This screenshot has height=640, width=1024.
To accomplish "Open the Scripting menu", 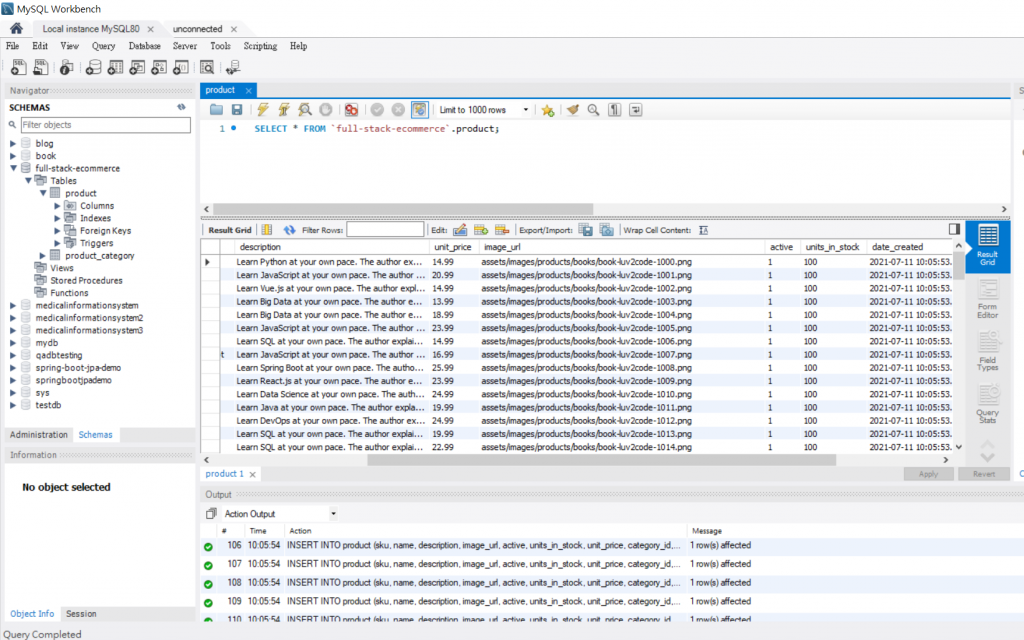I will pyautogui.click(x=260, y=46).
